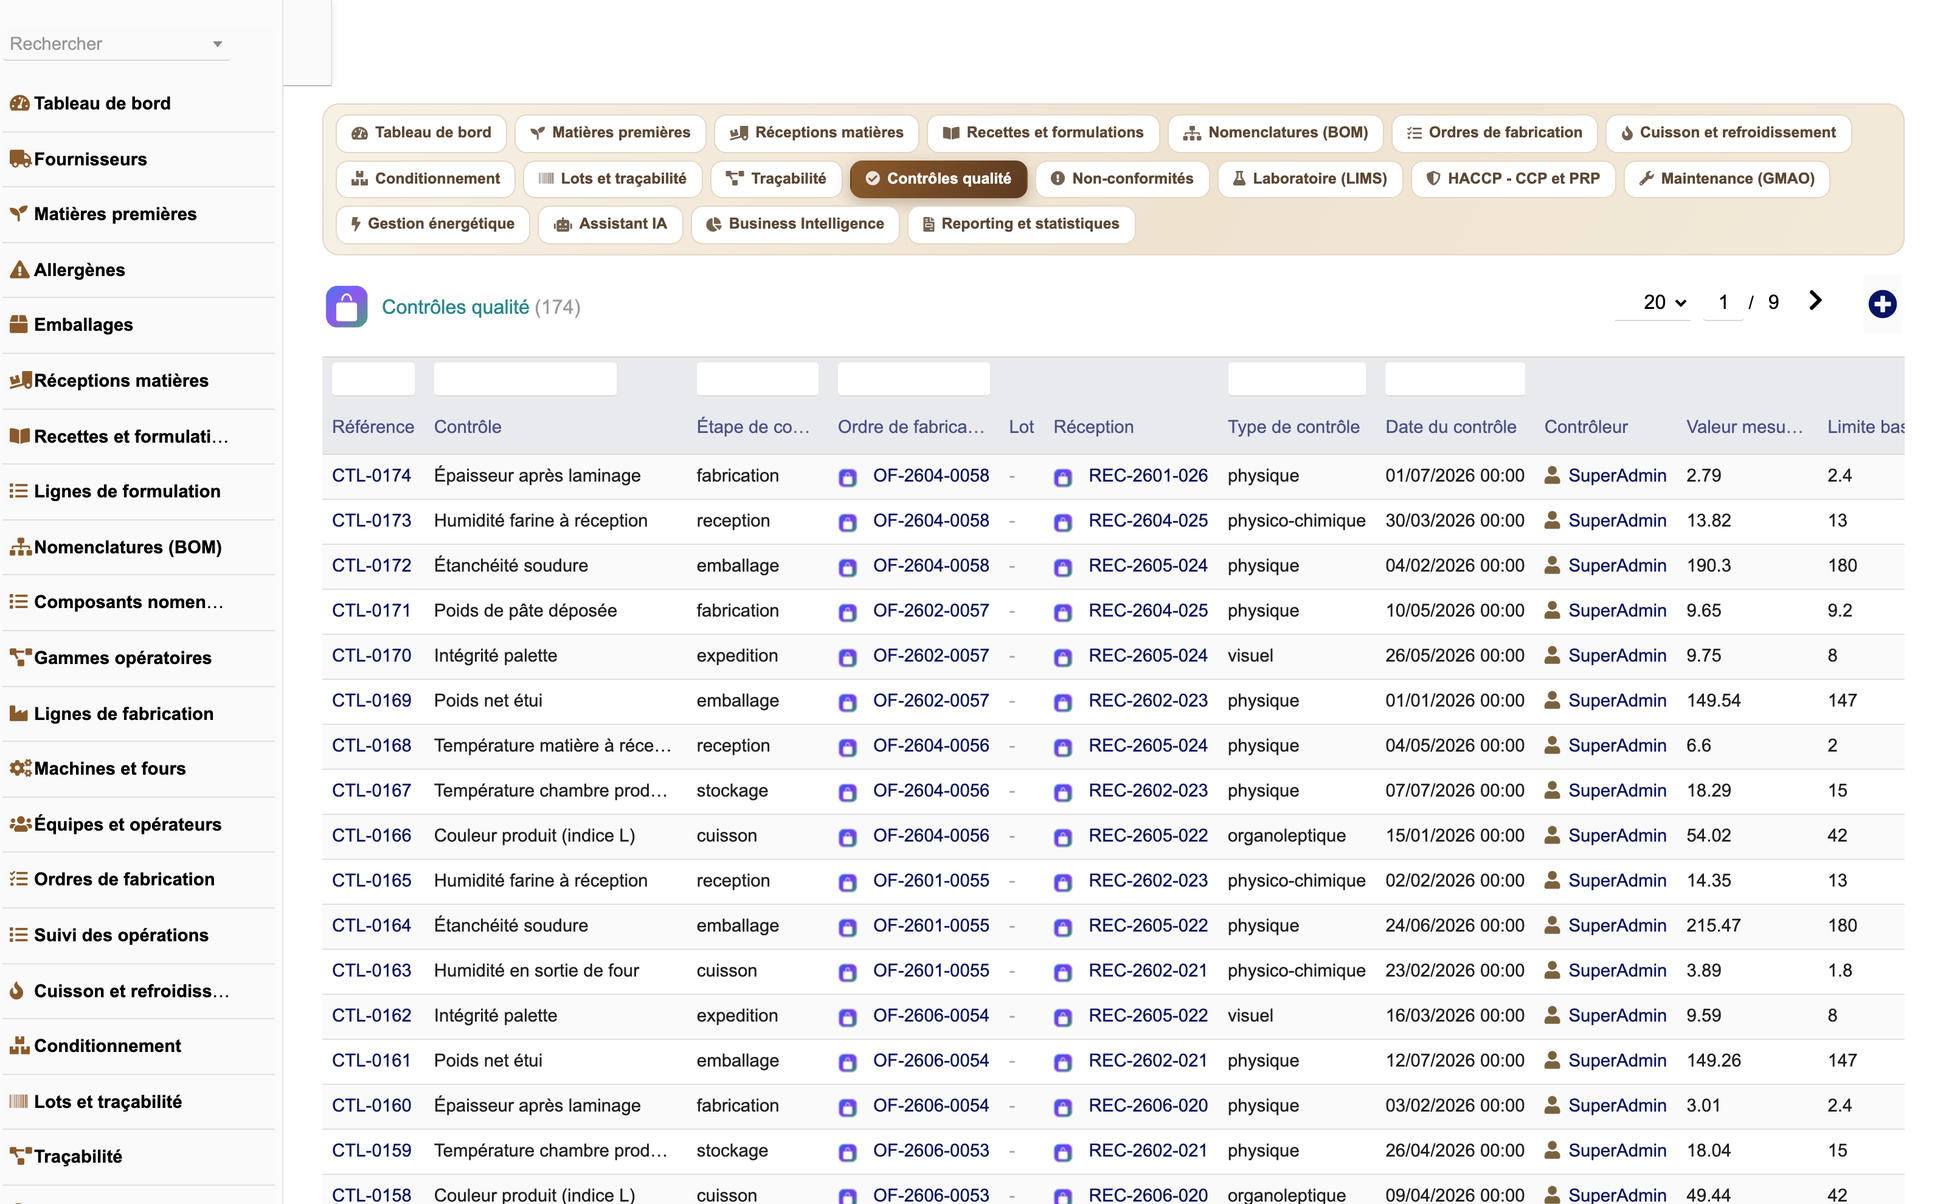Open the Traçabilité top tab
Screen dimensions: 1946x1204
coord(776,178)
